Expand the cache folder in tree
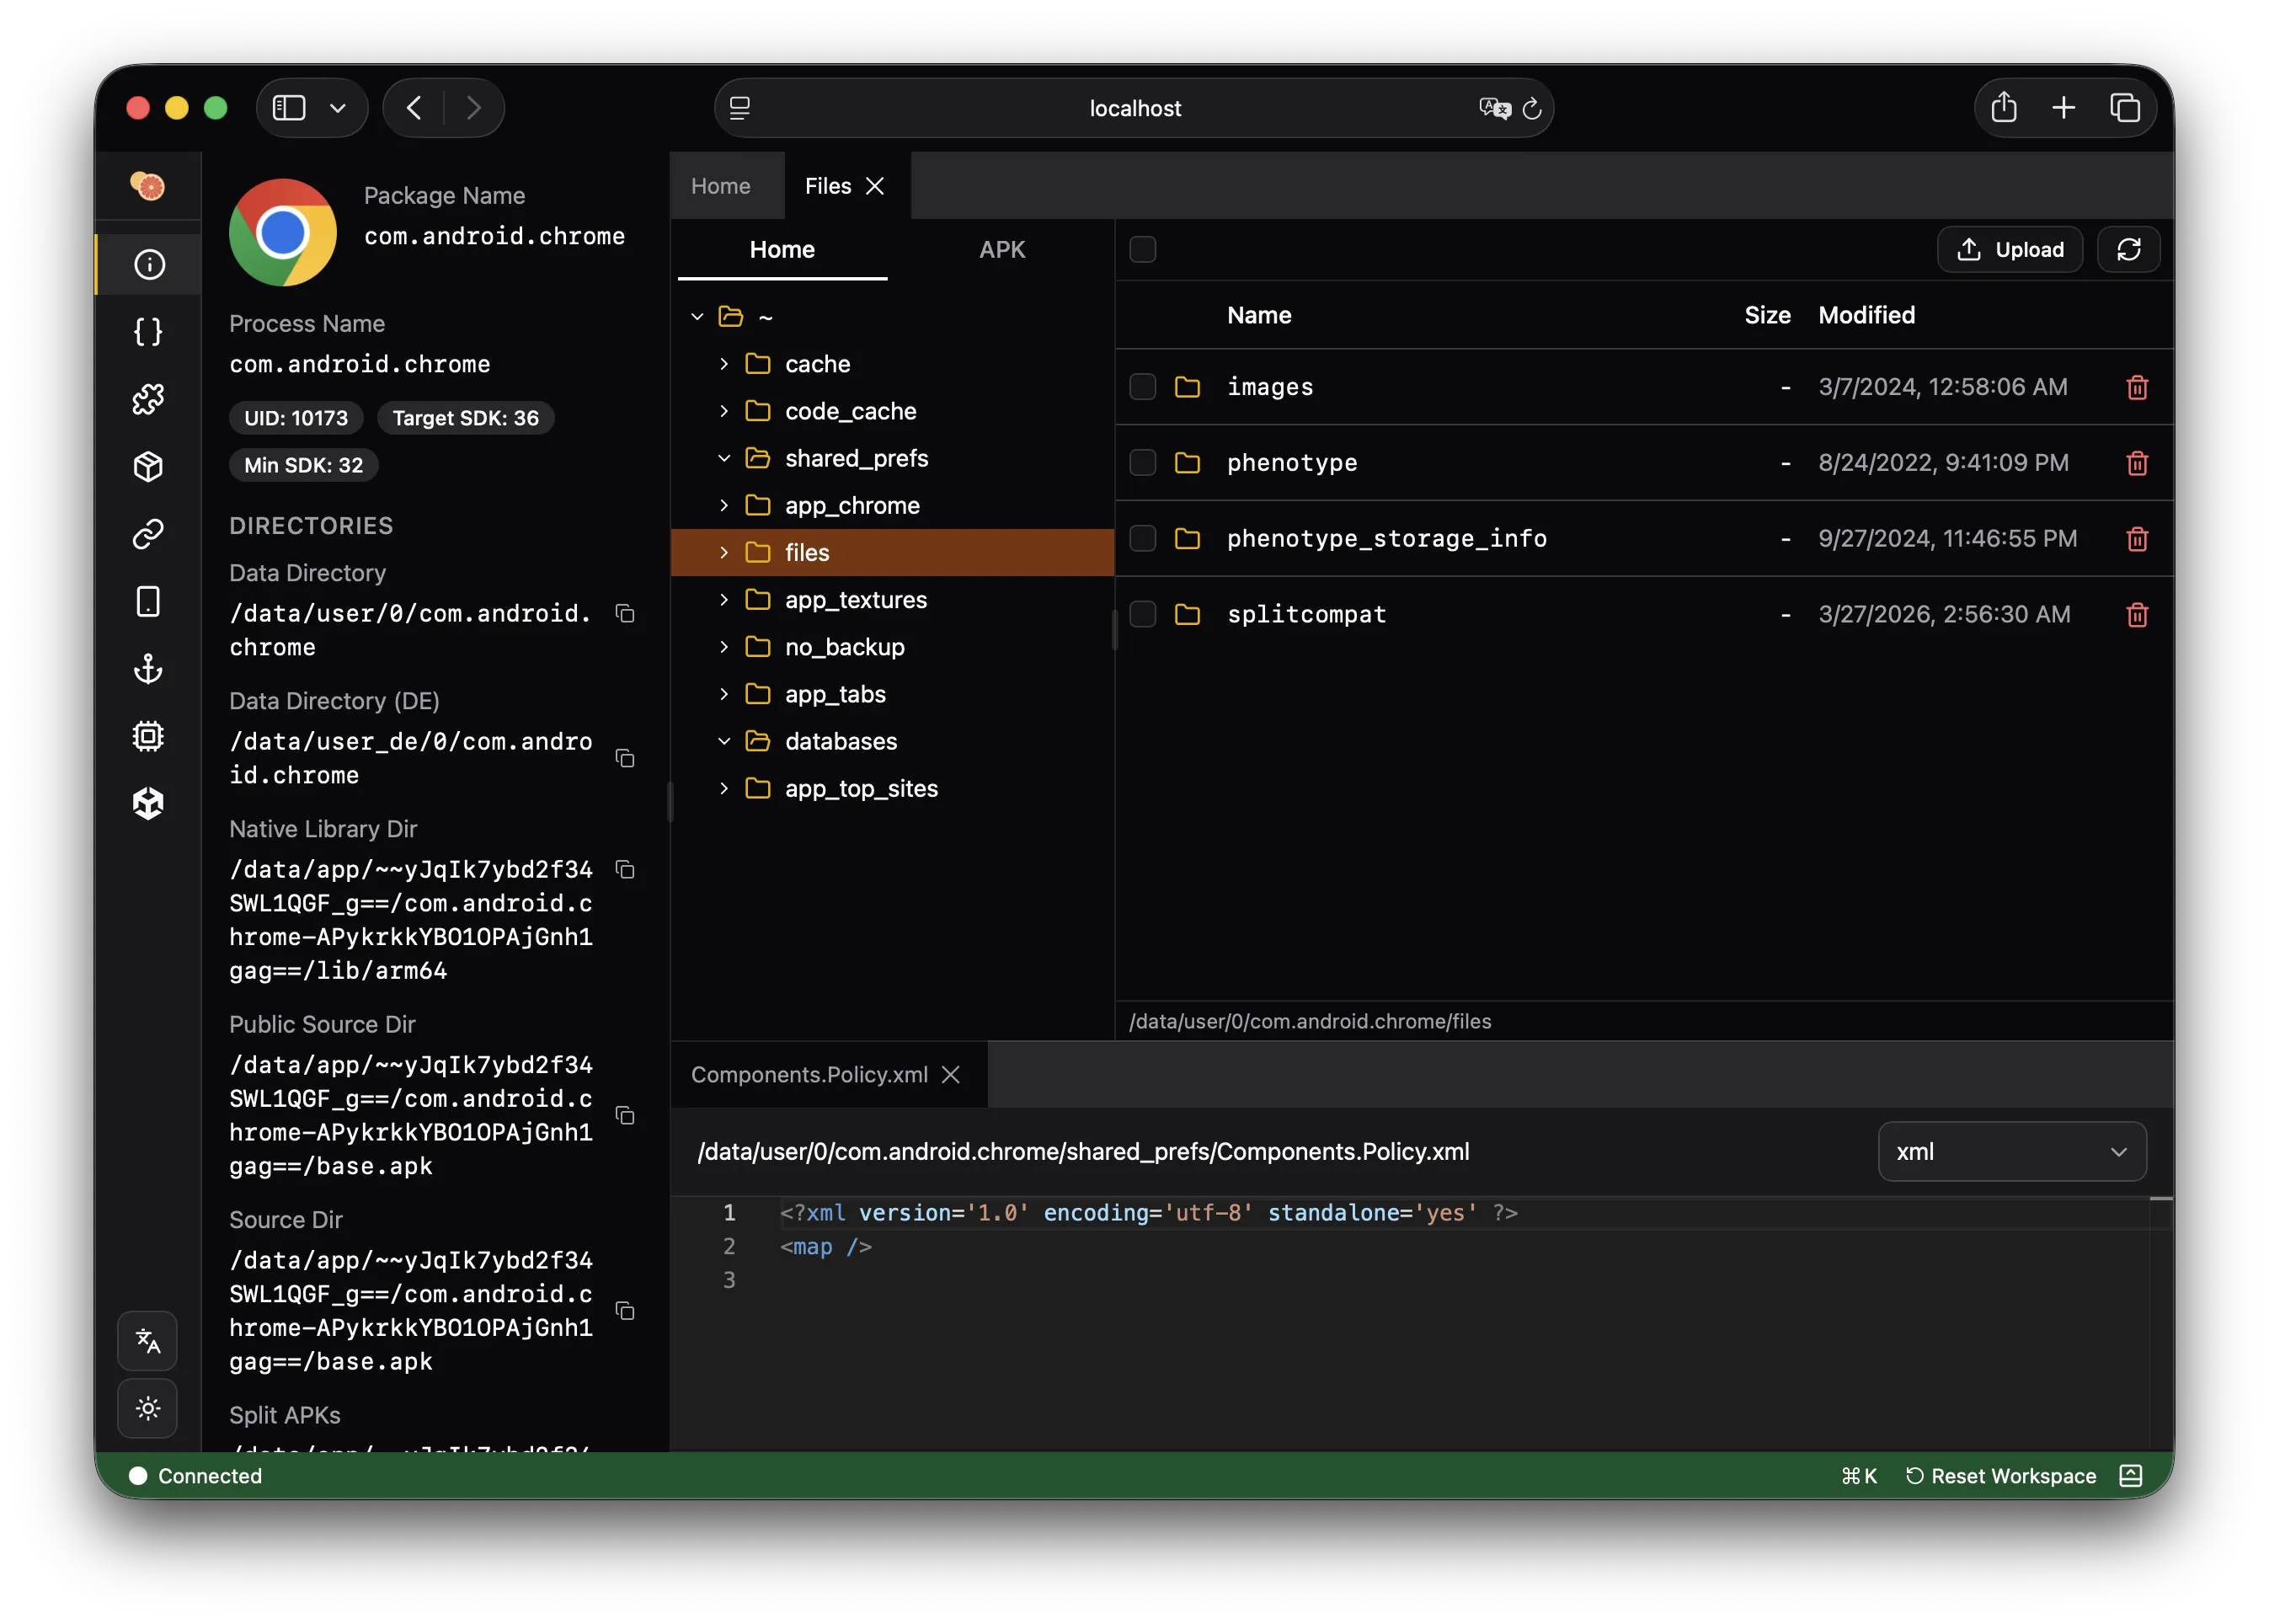This screenshot has height=1624, width=2269. (724, 364)
